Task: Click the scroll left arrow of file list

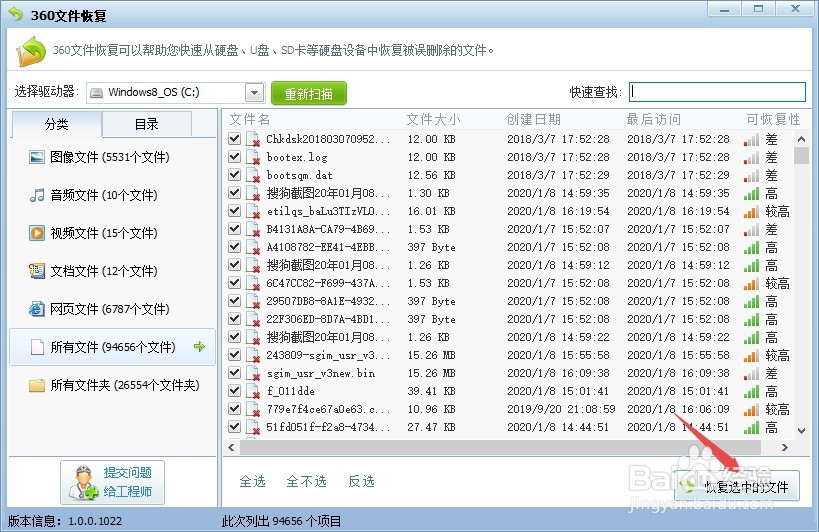Action: coord(231,447)
